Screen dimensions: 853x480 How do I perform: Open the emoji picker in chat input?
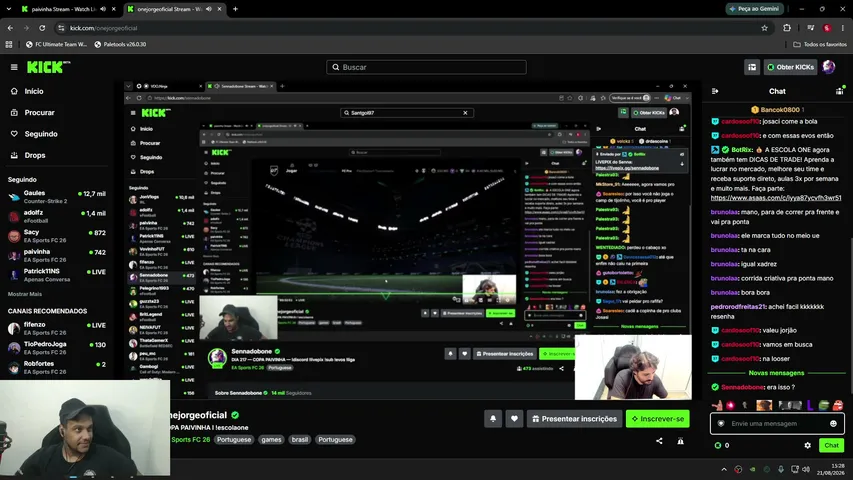pos(833,423)
